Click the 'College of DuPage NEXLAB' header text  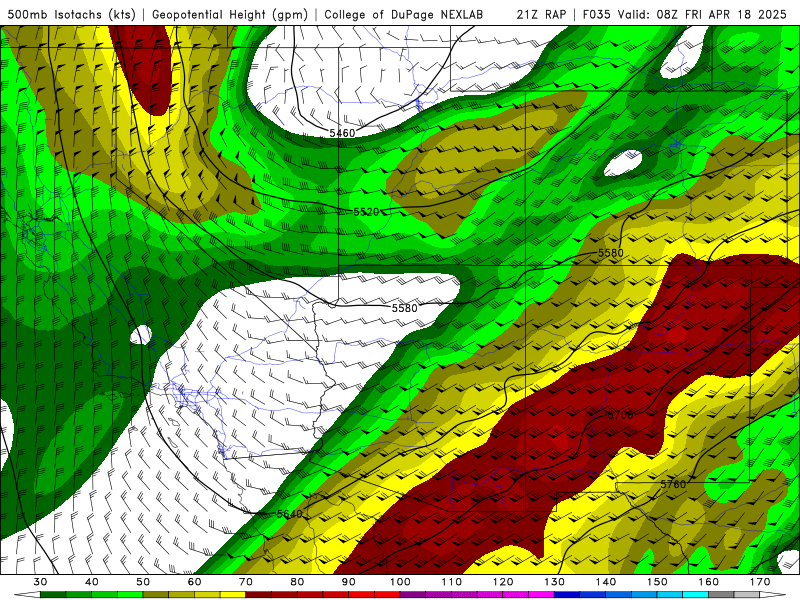(404, 15)
